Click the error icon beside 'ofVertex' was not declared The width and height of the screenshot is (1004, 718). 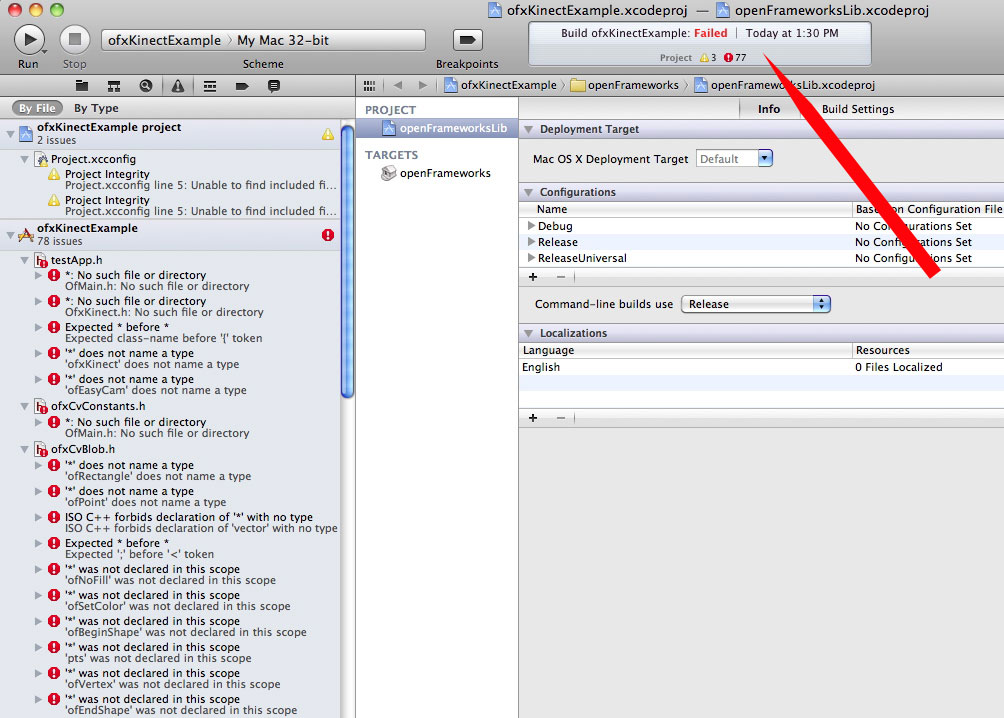tap(54, 673)
